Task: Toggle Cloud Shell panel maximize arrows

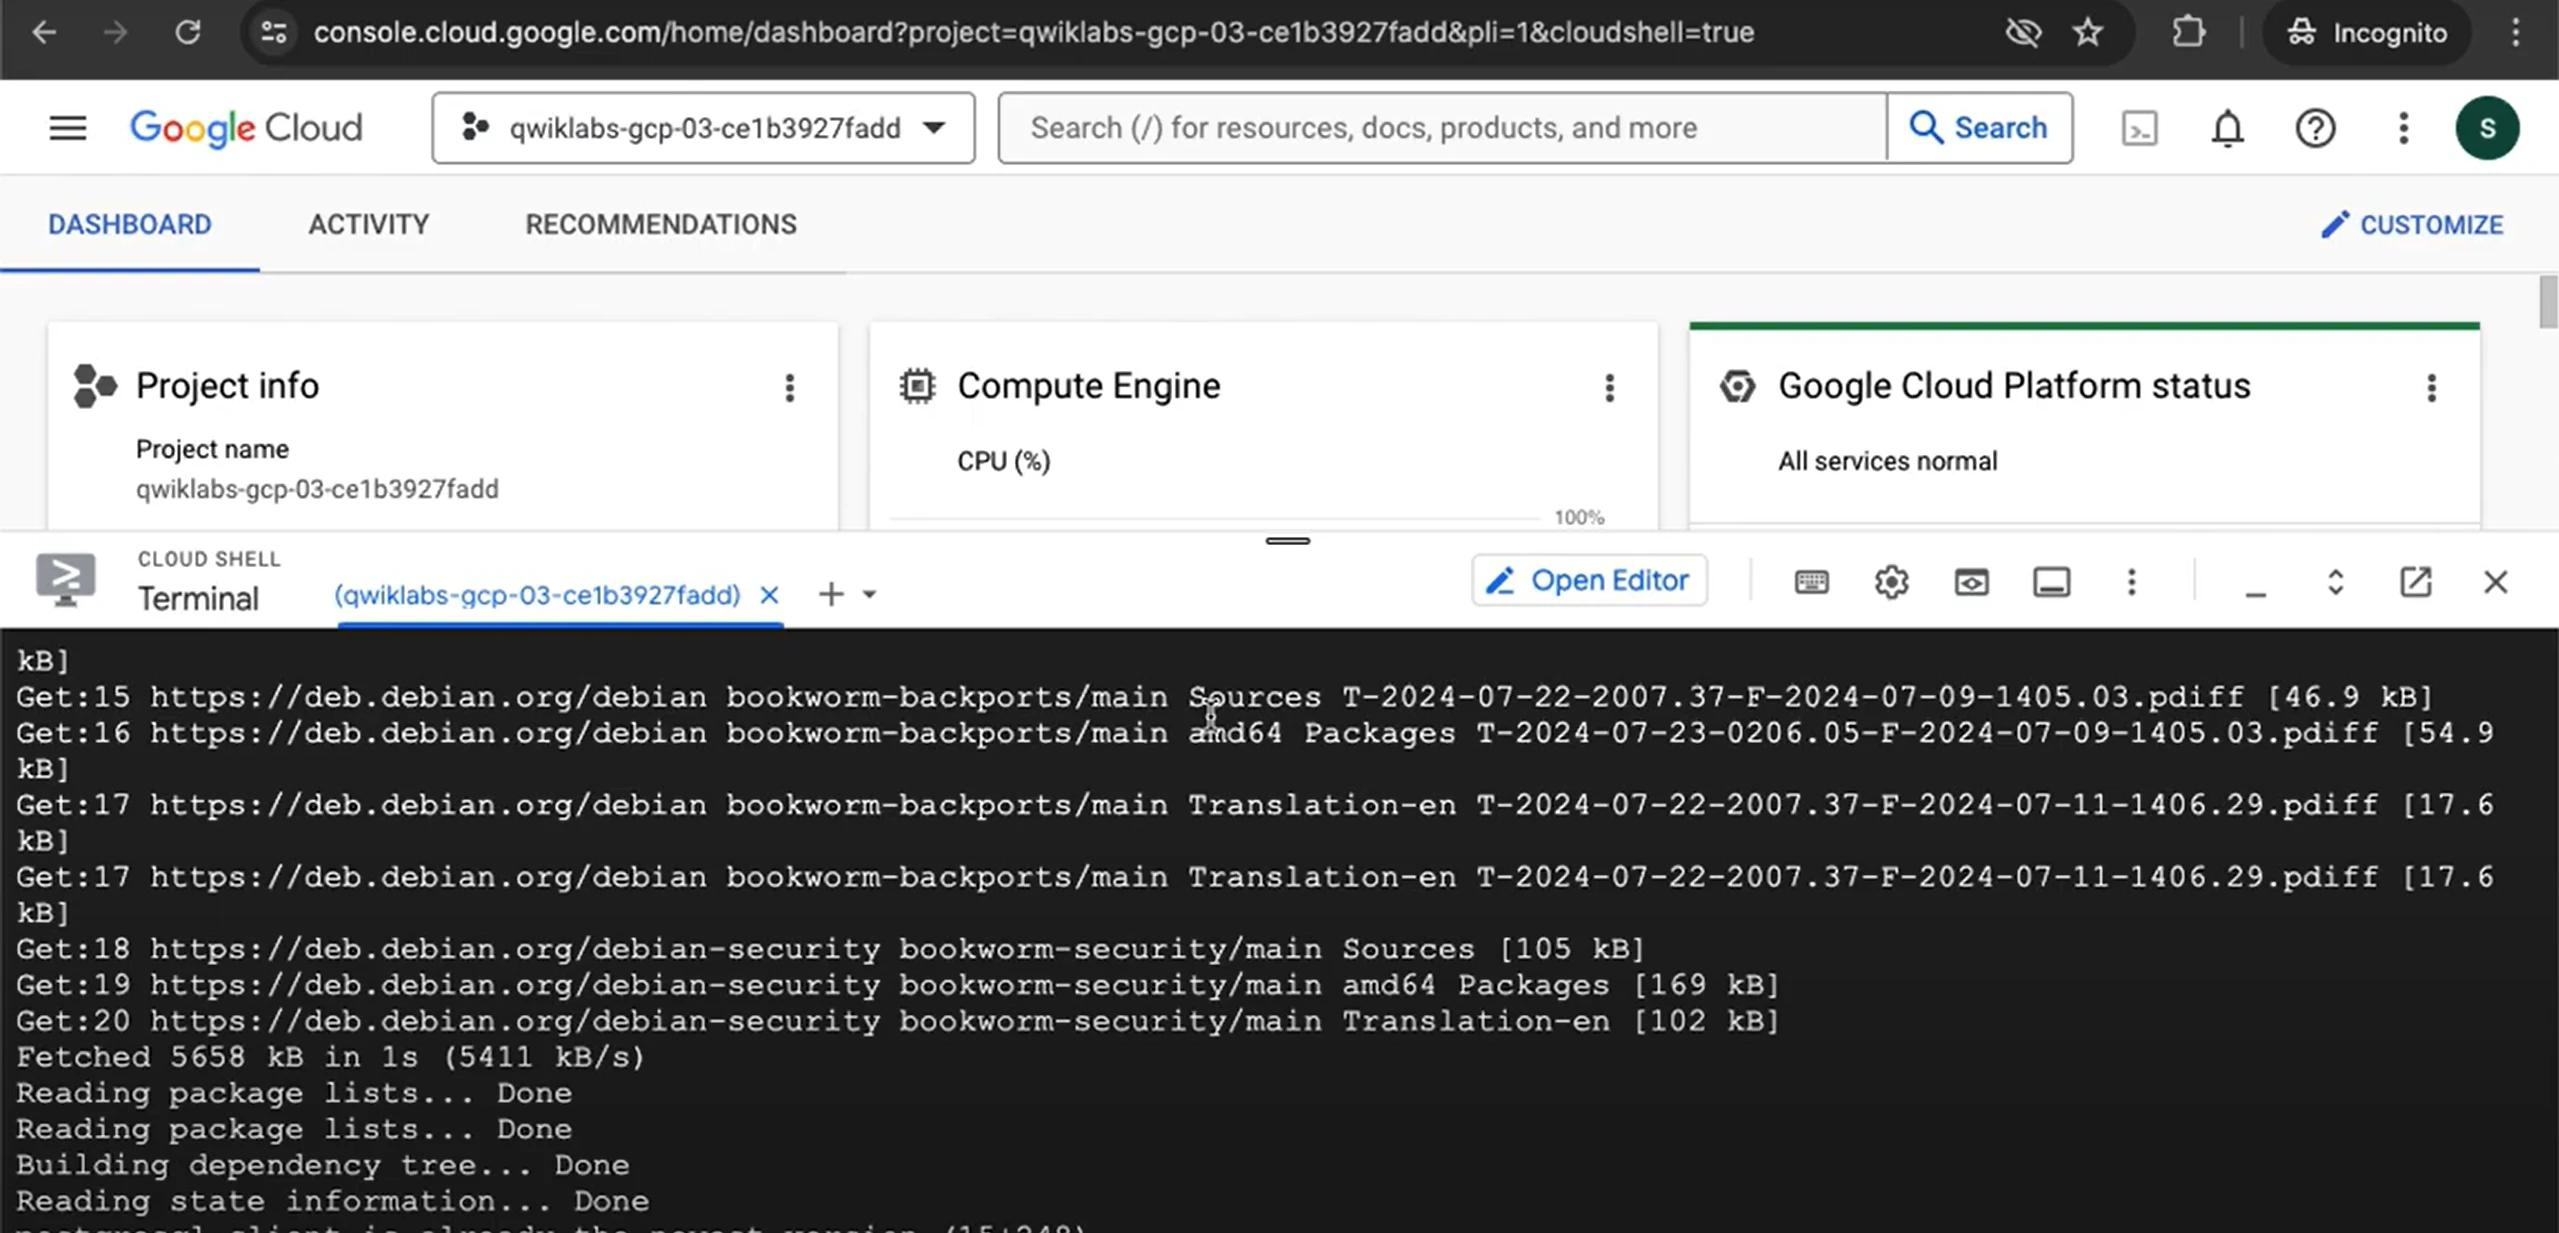Action: 2335,582
